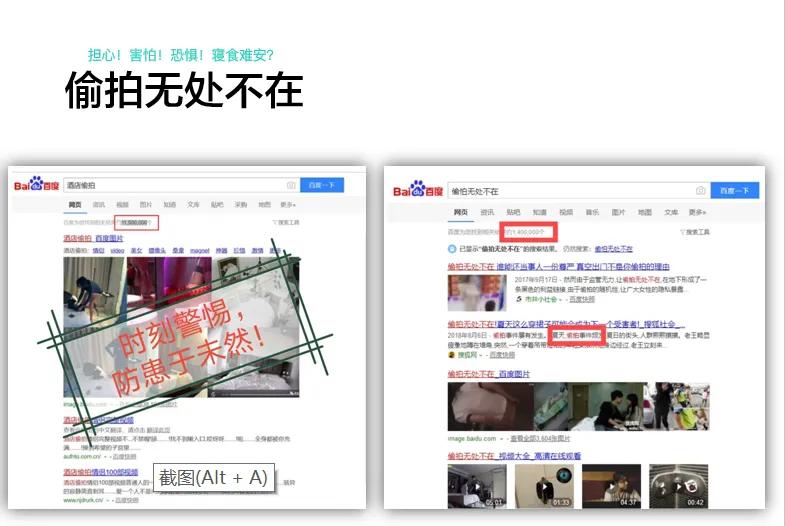The image size is (785, 526).
Task: Click the video related-search tag
Action: click(117, 250)
